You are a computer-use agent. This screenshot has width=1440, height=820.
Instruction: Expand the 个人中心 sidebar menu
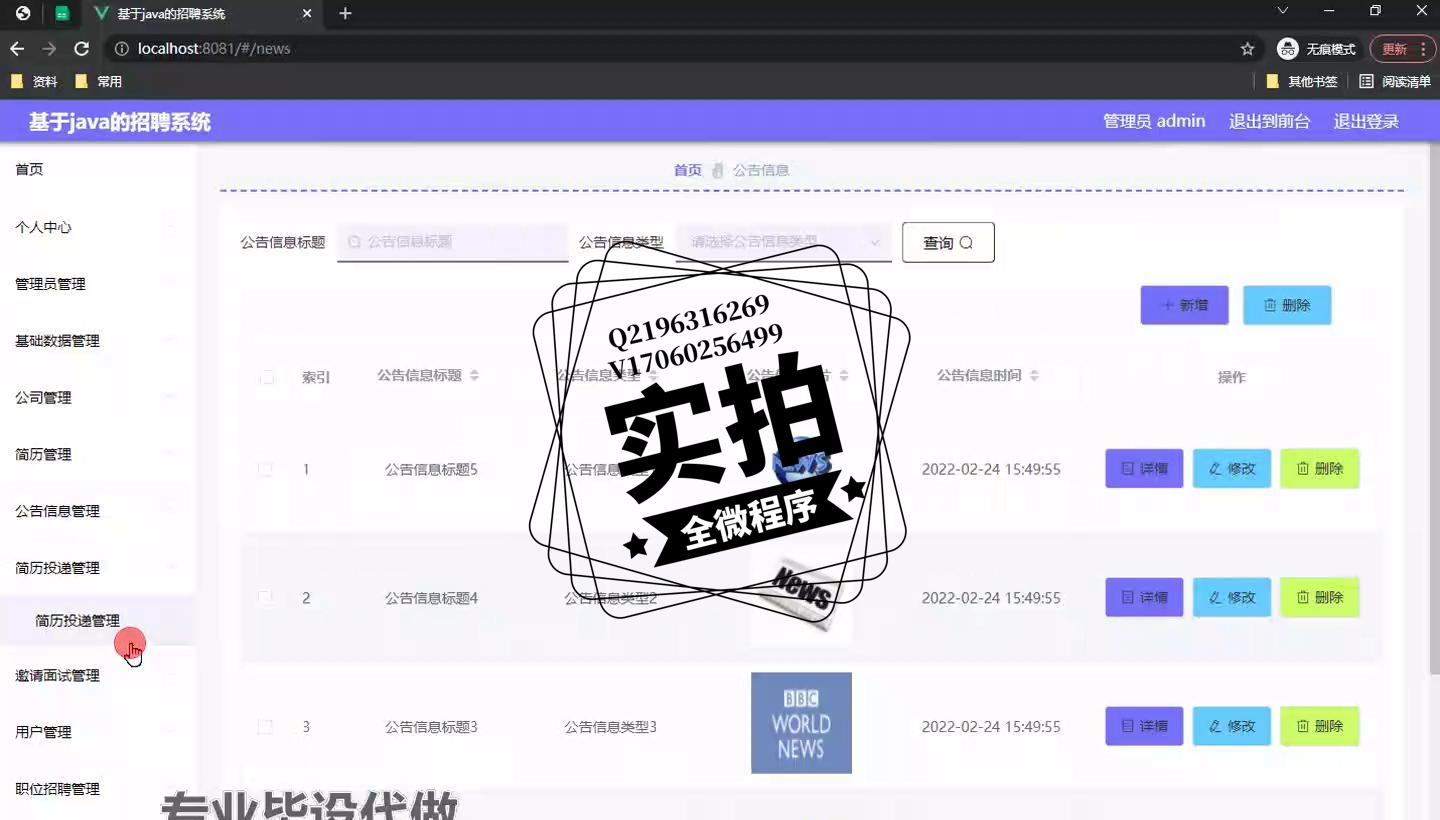pyautogui.click(x=97, y=227)
